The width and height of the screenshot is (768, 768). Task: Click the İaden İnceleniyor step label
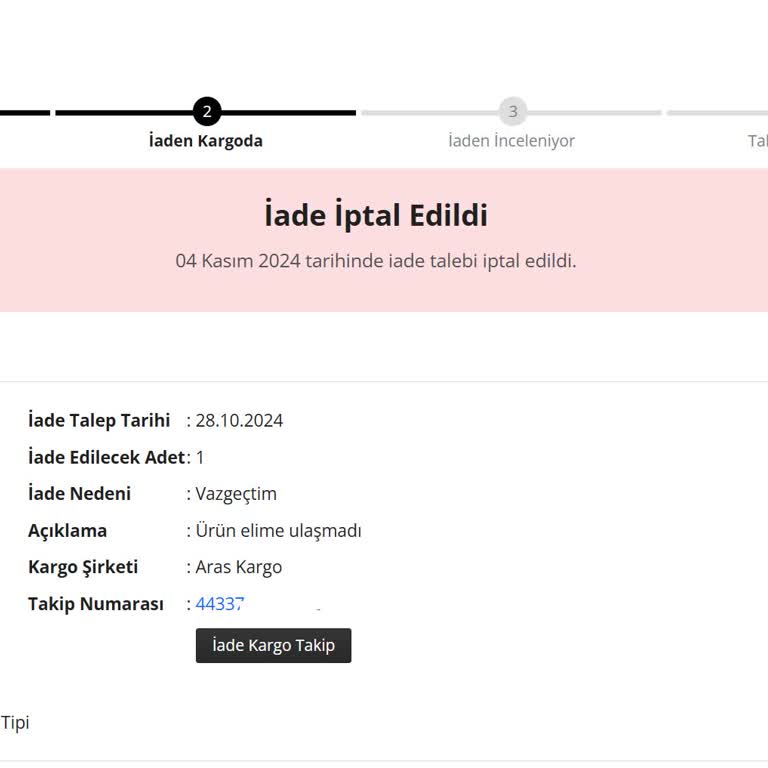511,141
